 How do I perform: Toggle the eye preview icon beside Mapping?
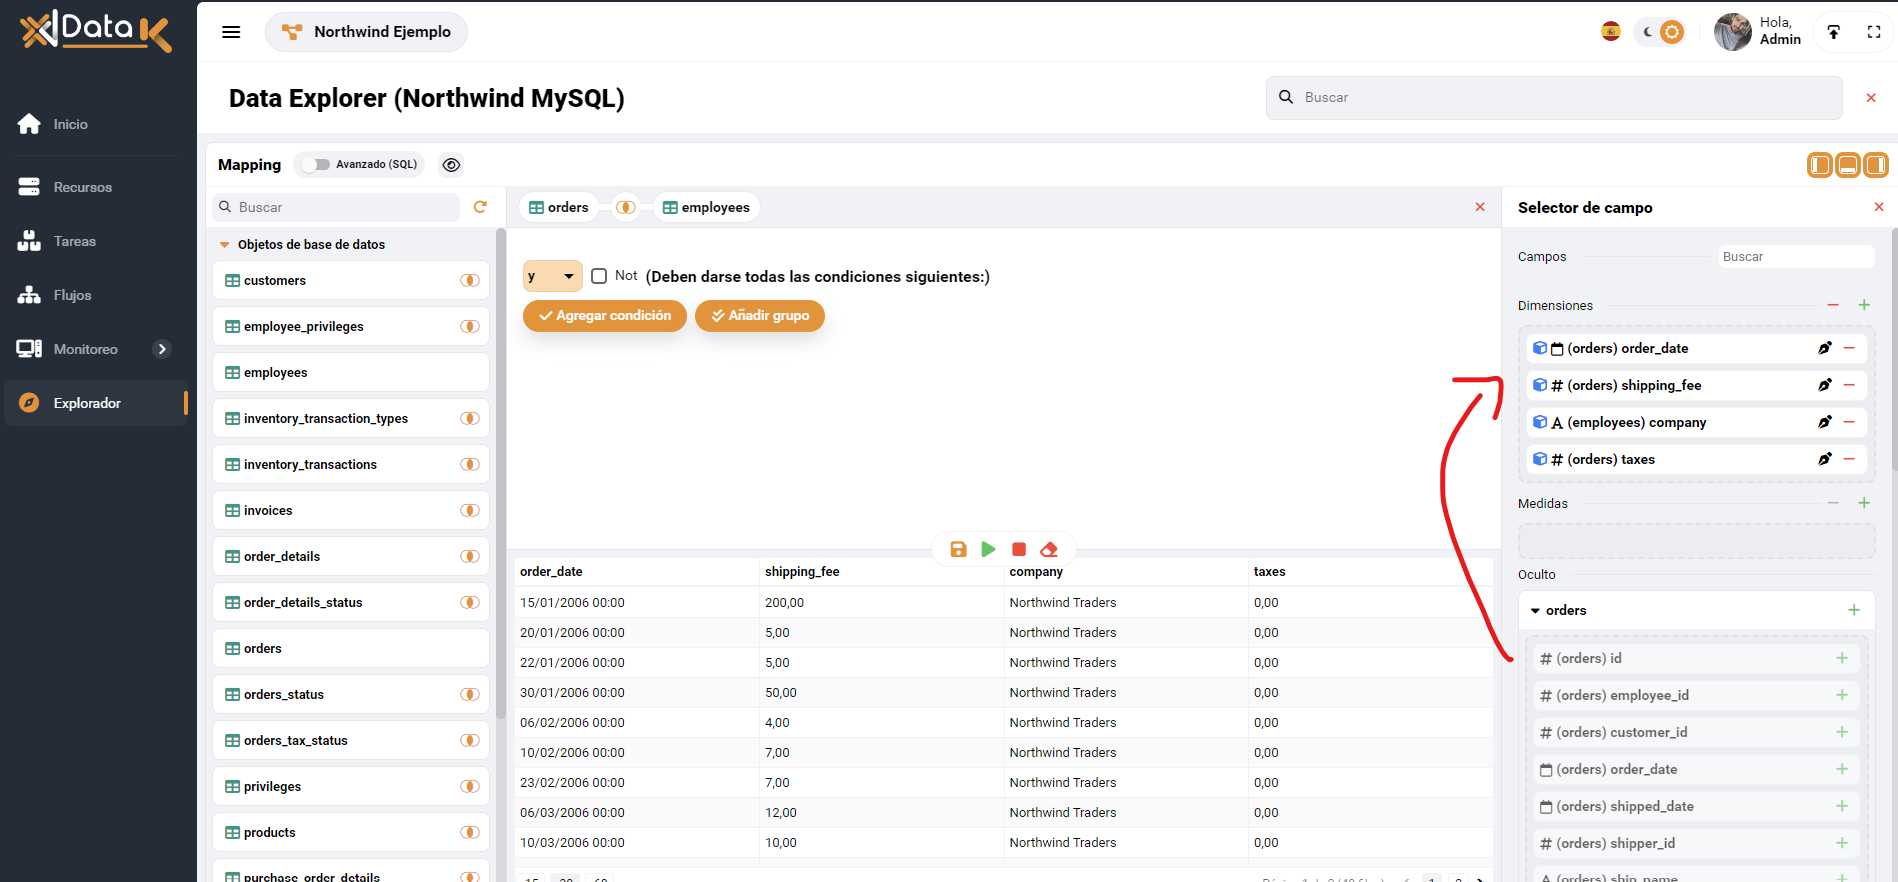(x=451, y=165)
